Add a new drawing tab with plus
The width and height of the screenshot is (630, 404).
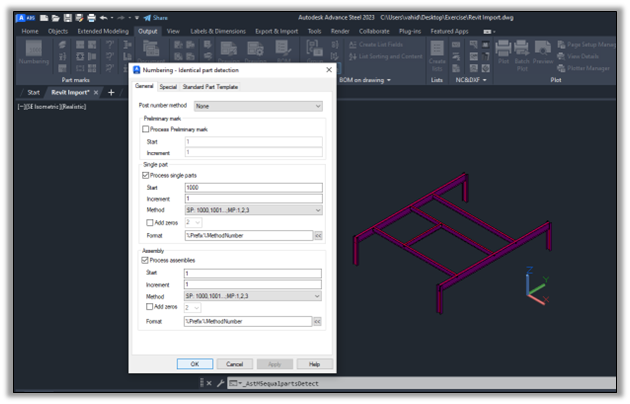[111, 92]
